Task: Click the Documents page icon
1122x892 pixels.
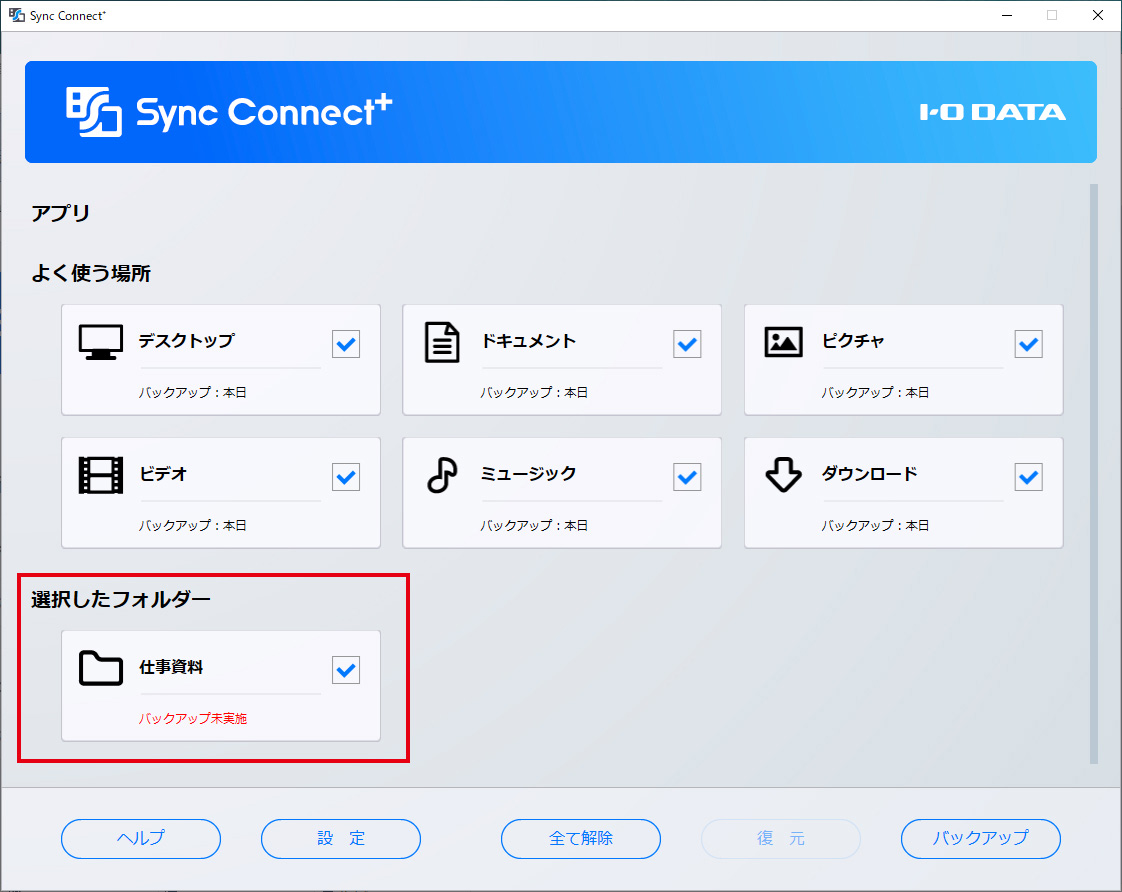Action: [442, 343]
